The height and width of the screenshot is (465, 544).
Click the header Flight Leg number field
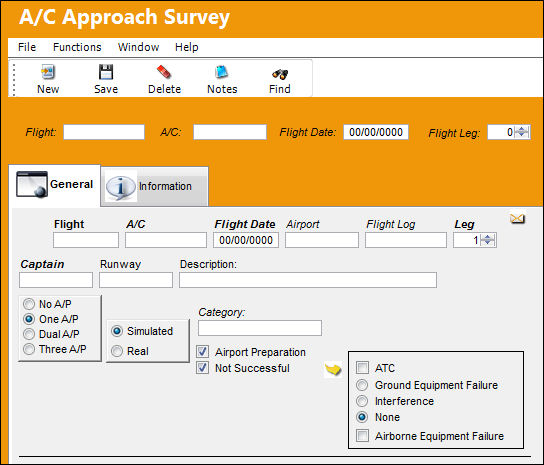501,132
